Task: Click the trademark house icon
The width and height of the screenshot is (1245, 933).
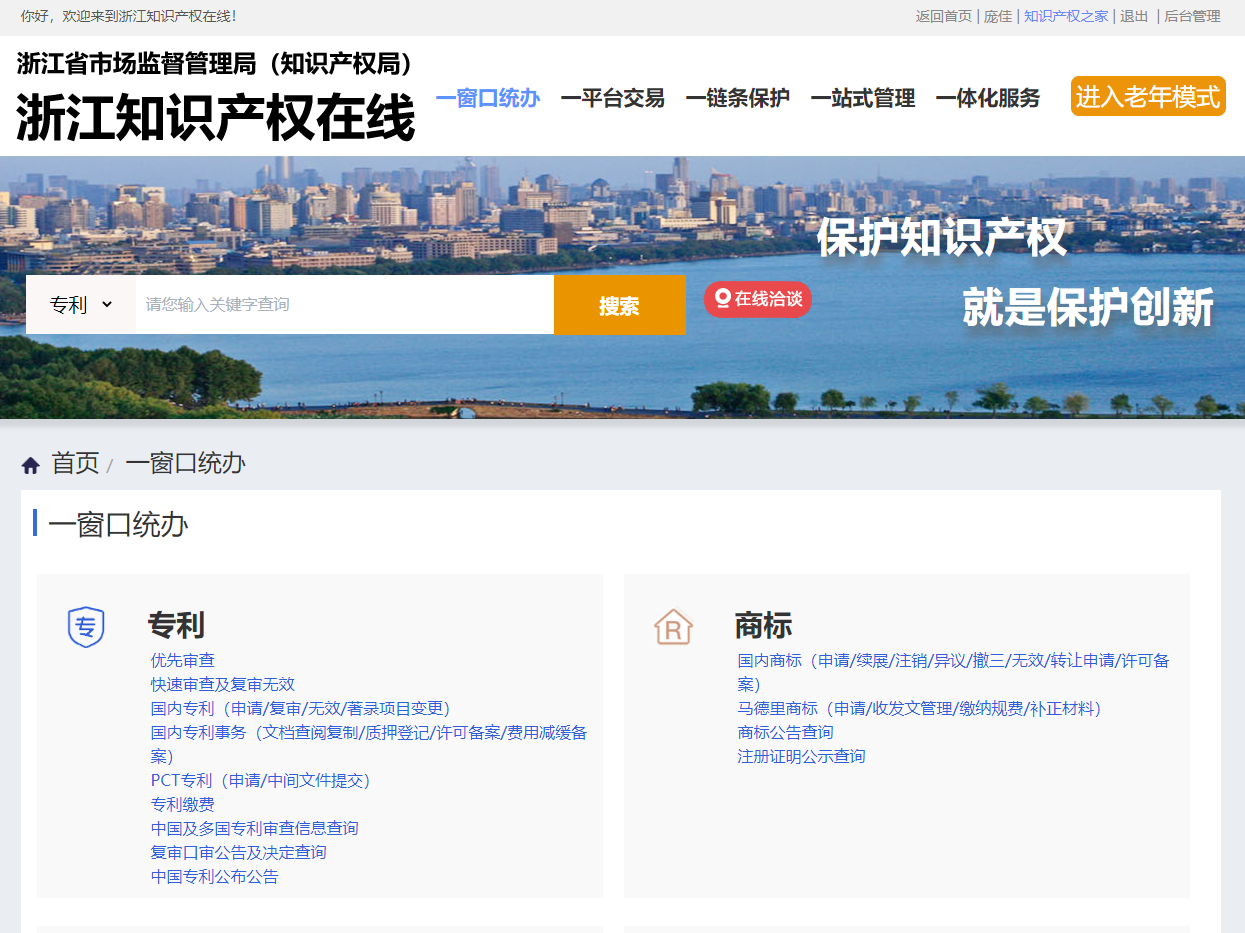Action: click(673, 627)
